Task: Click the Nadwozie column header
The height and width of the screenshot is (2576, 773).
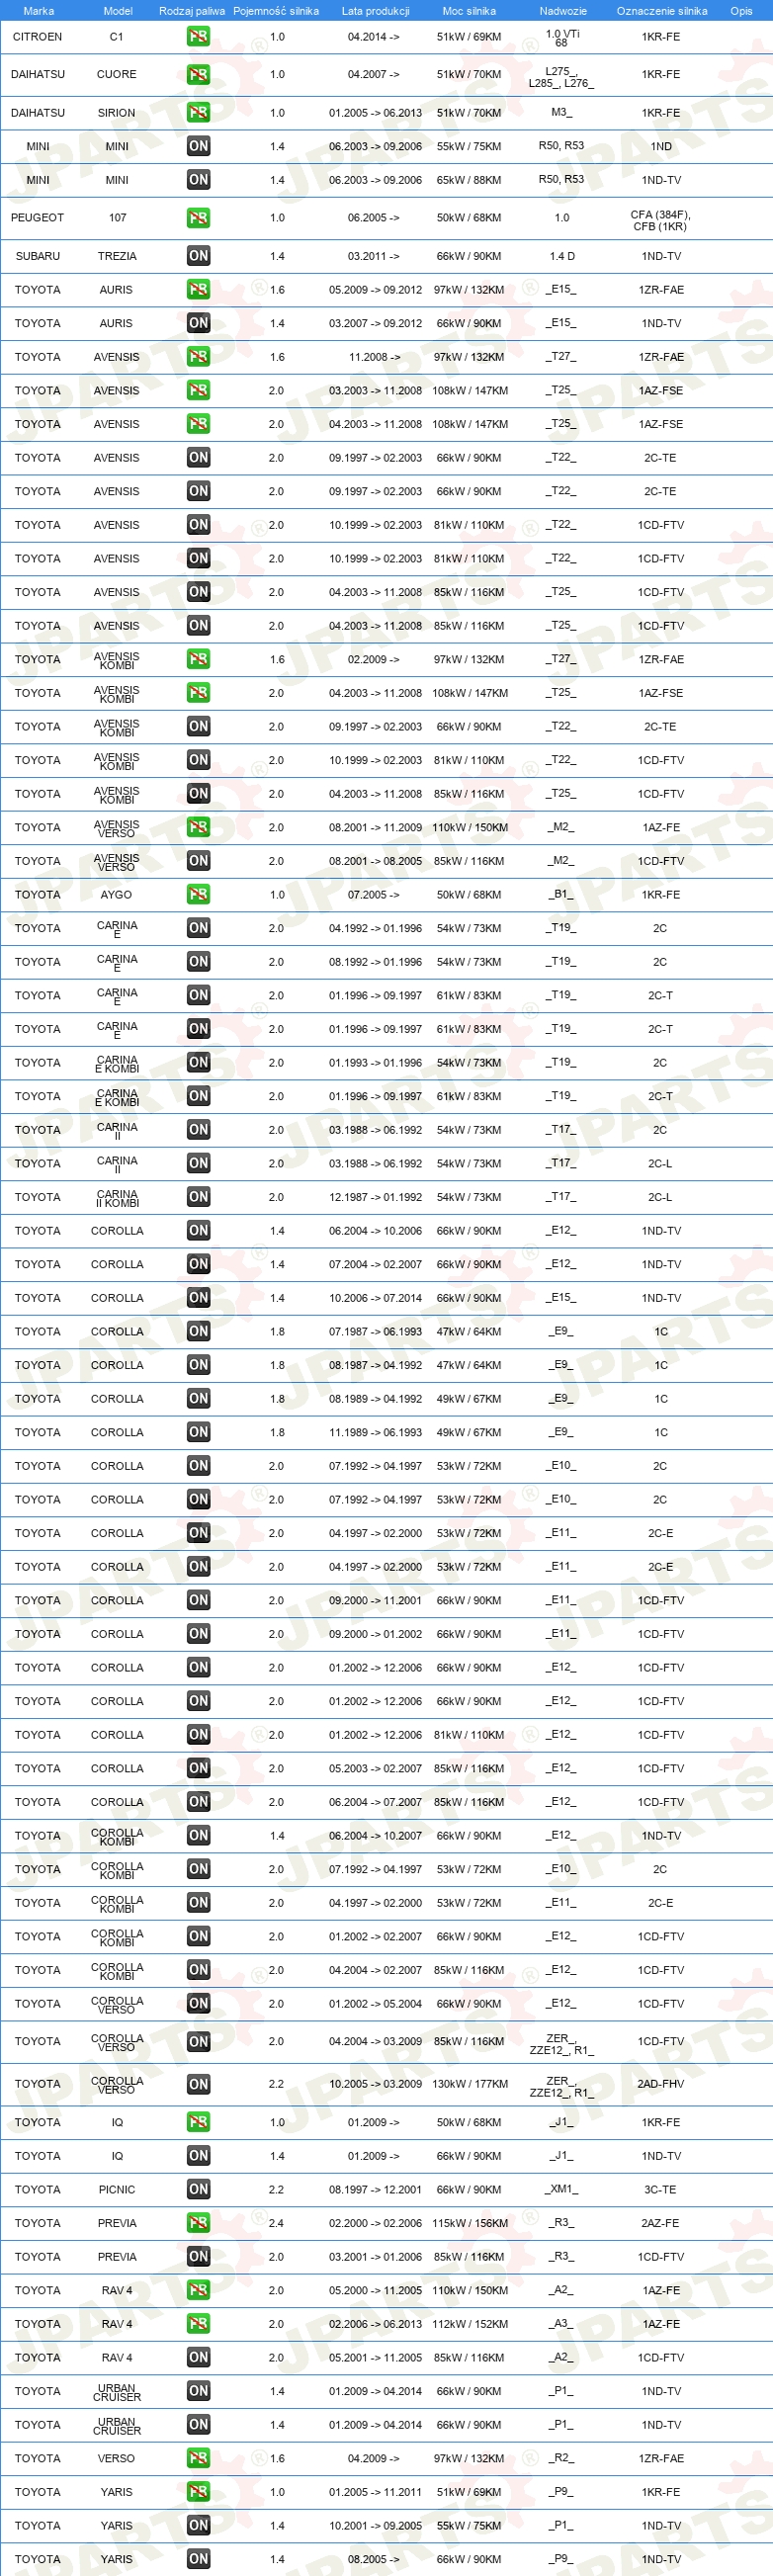Action: click(x=563, y=11)
